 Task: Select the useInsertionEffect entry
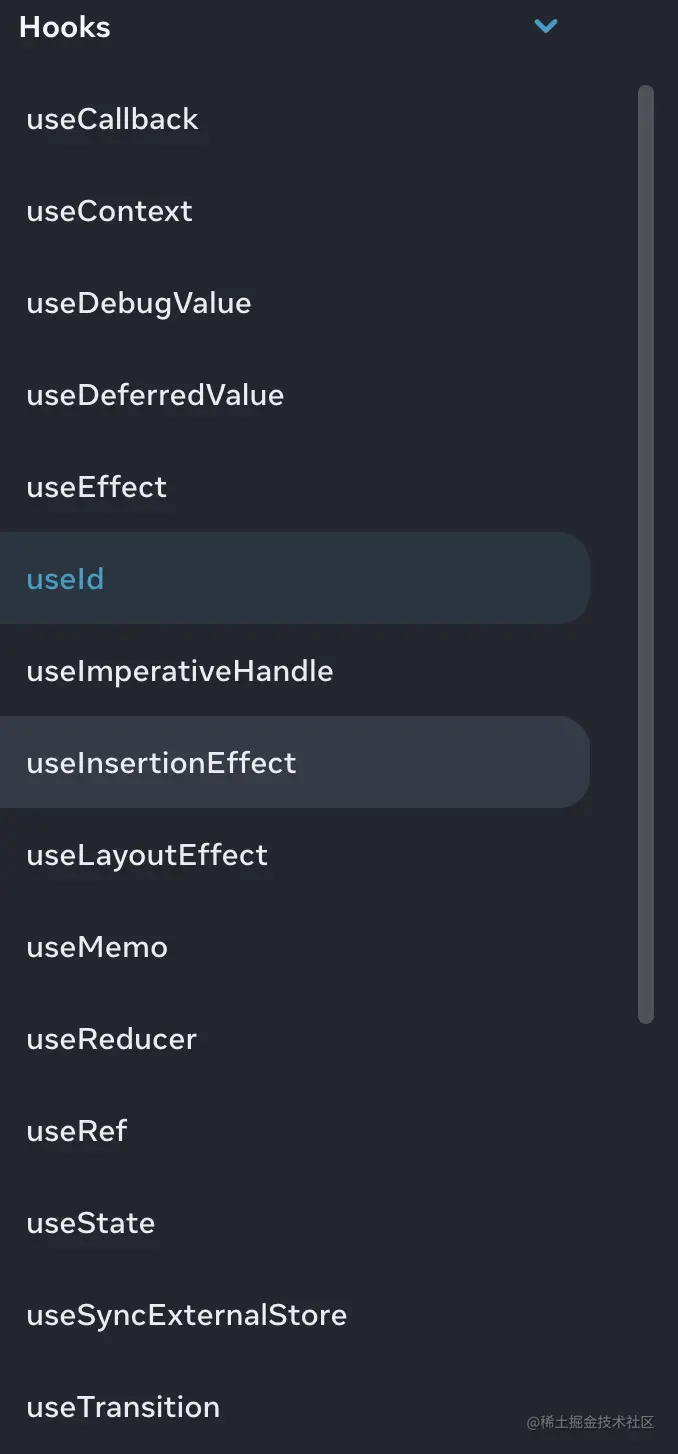tap(161, 763)
